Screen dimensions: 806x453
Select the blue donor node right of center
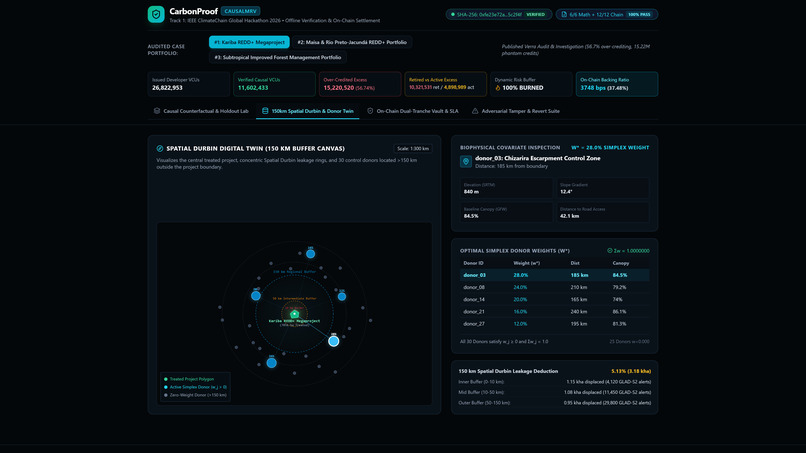(x=342, y=296)
